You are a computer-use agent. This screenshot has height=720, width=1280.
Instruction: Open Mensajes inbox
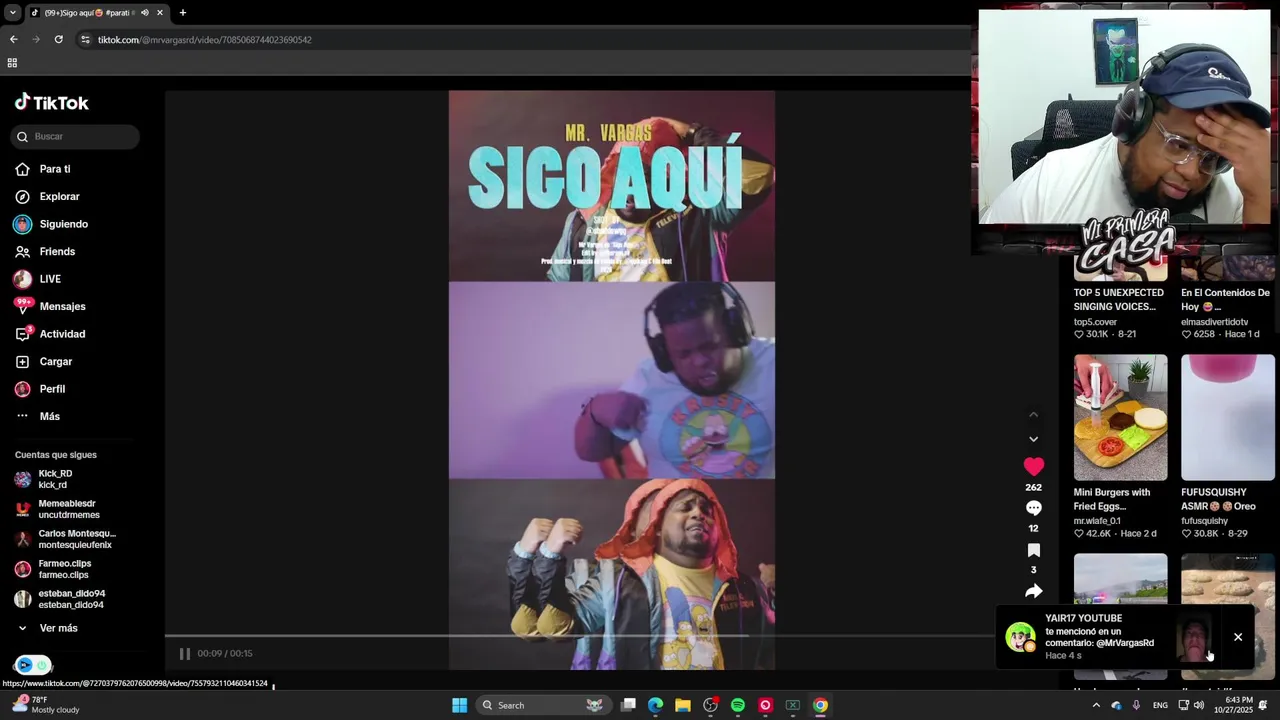coord(62,307)
